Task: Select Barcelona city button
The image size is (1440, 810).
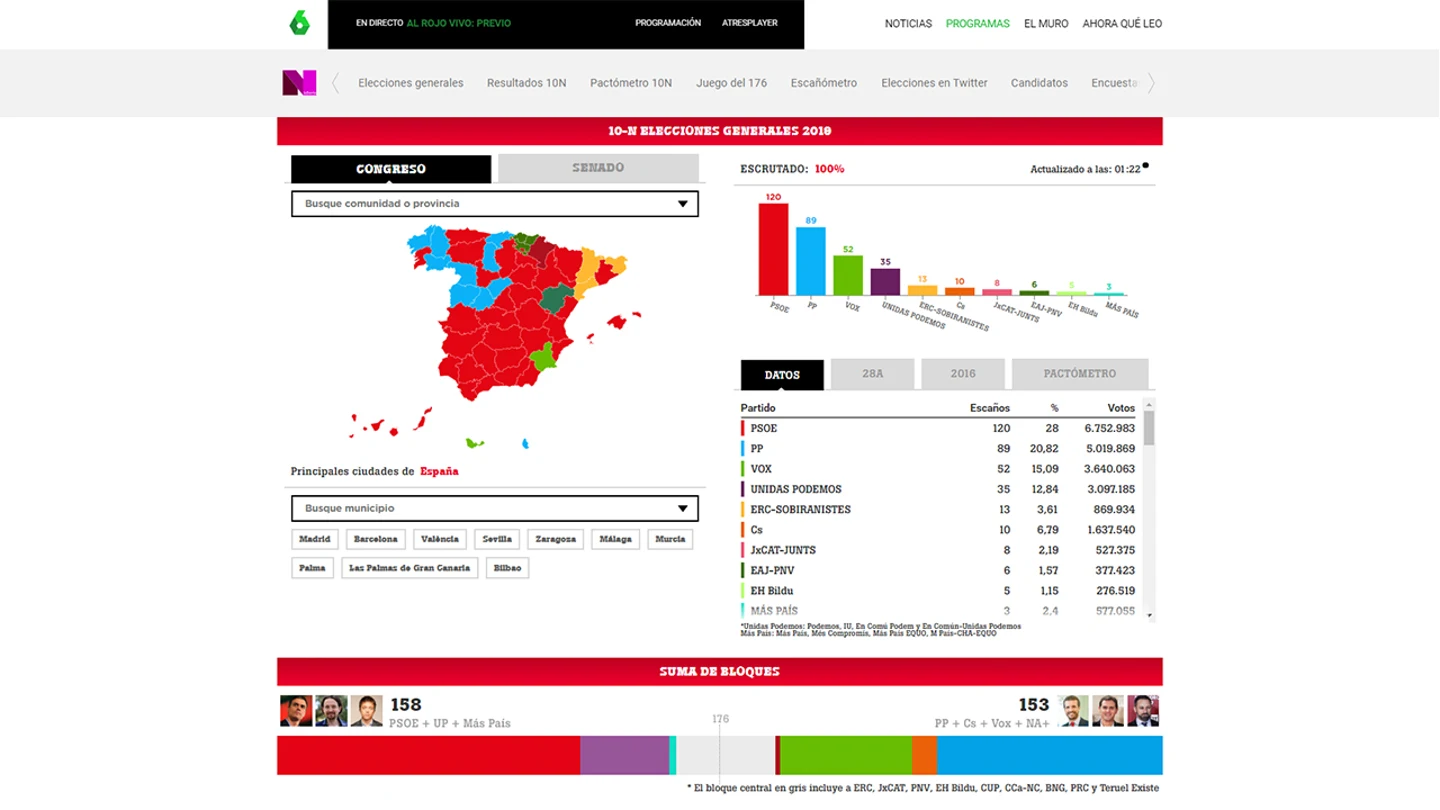Action: [x=376, y=539]
